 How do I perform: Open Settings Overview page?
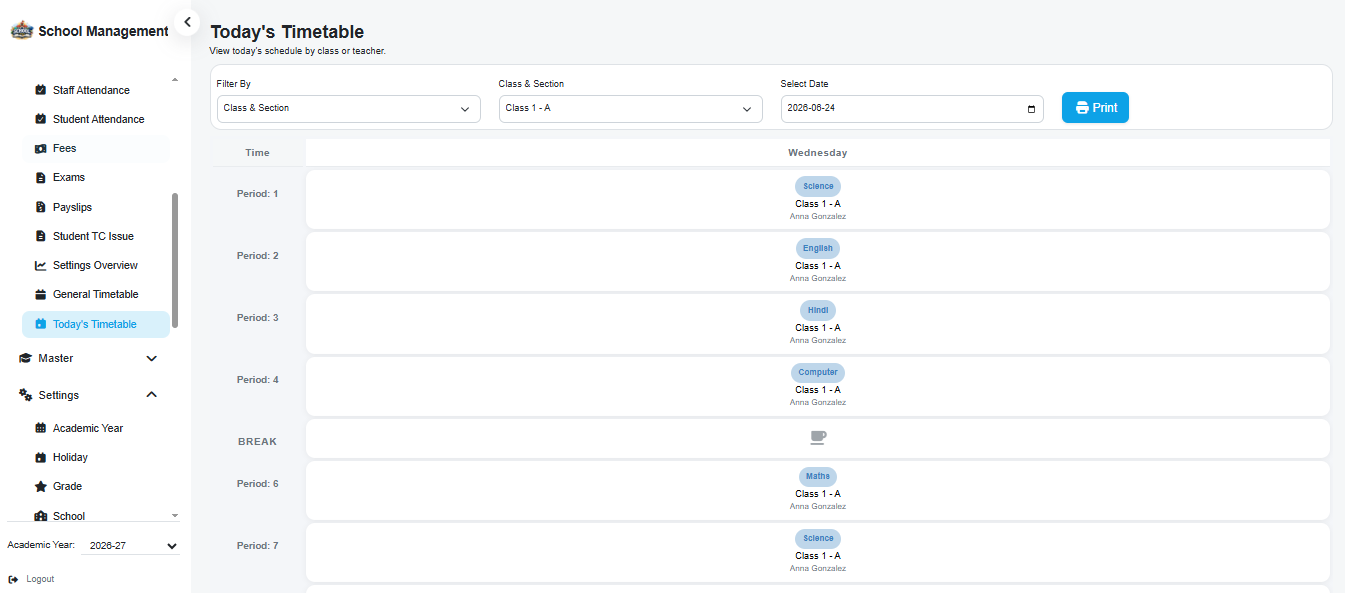tap(96, 265)
